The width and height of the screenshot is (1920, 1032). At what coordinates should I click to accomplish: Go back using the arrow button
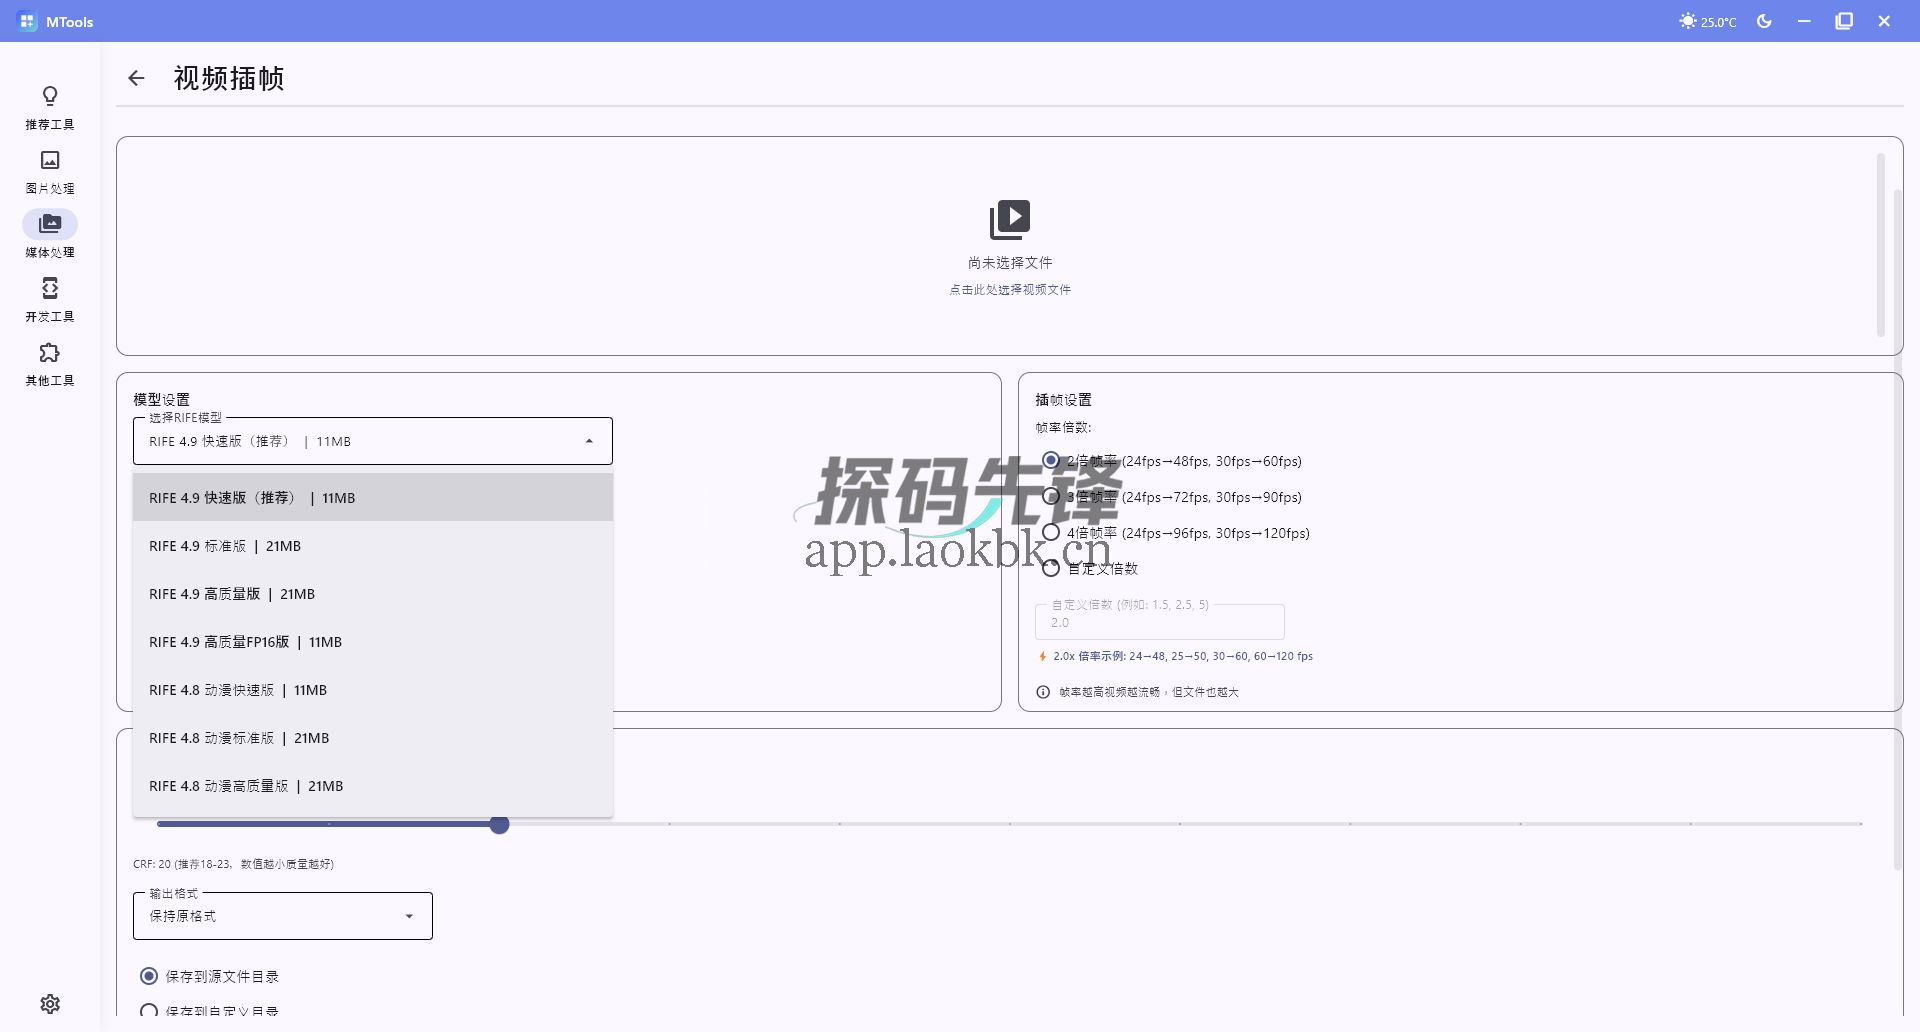[x=136, y=78]
